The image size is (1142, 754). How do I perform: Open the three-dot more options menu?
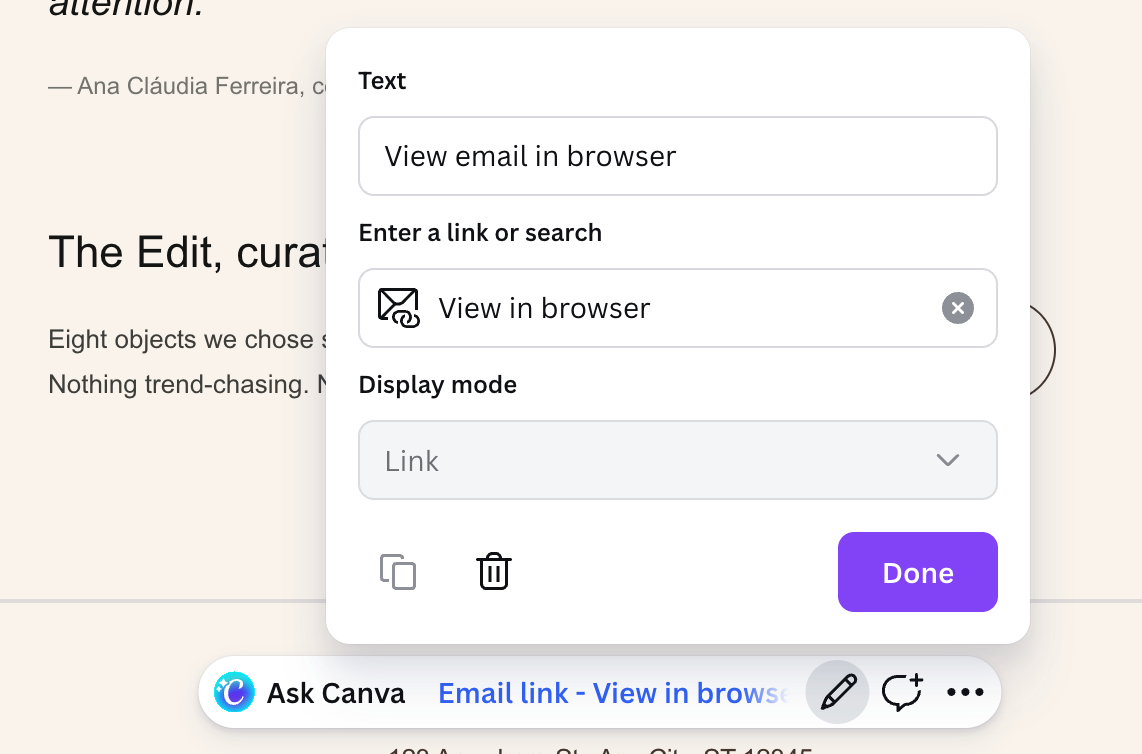pyautogui.click(x=965, y=692)
